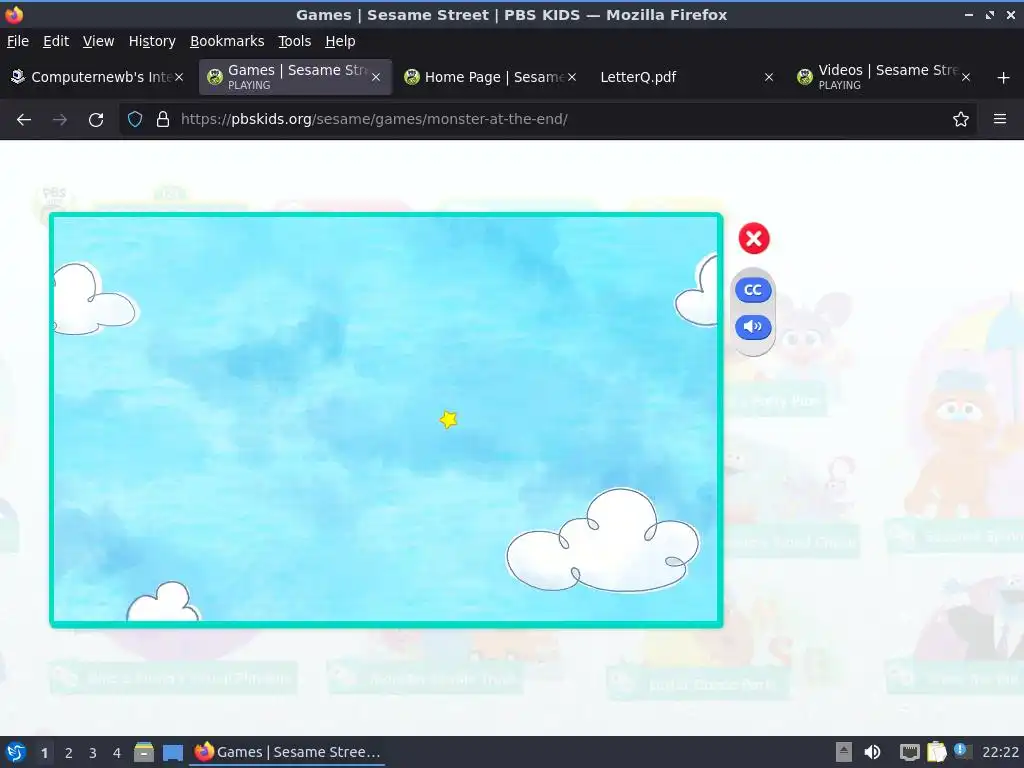Close the Computernewb's tab

(x=179, y=77)
